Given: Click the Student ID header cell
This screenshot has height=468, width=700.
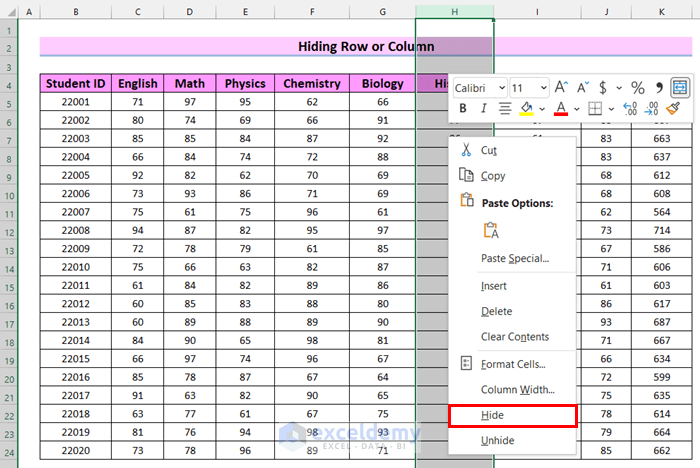Looking at the screenshot, I should point(76,84).
